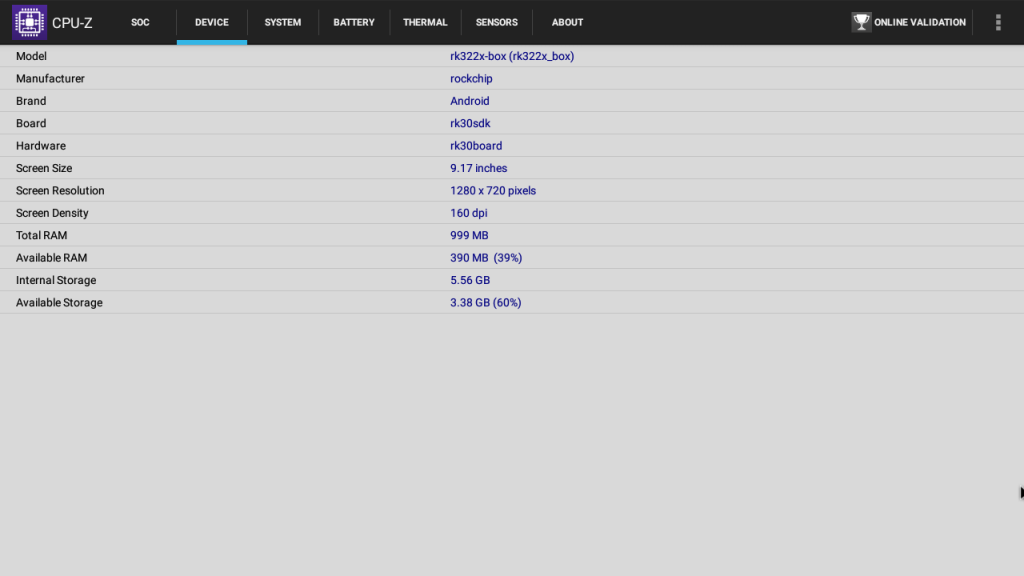The width and height of the screenshot is (1024, 576).
Task: Click the 5.56 GB value
Action: pyautogui.click(x=470, y=280)
